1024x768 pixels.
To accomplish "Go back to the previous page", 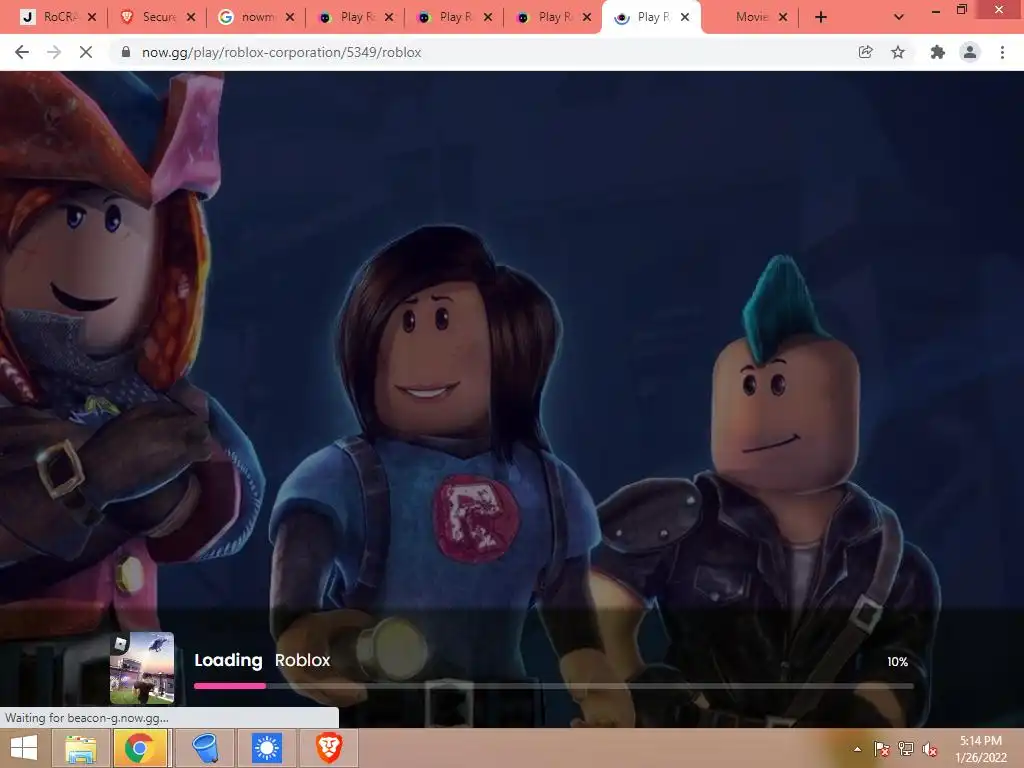I will coord(22,52).
